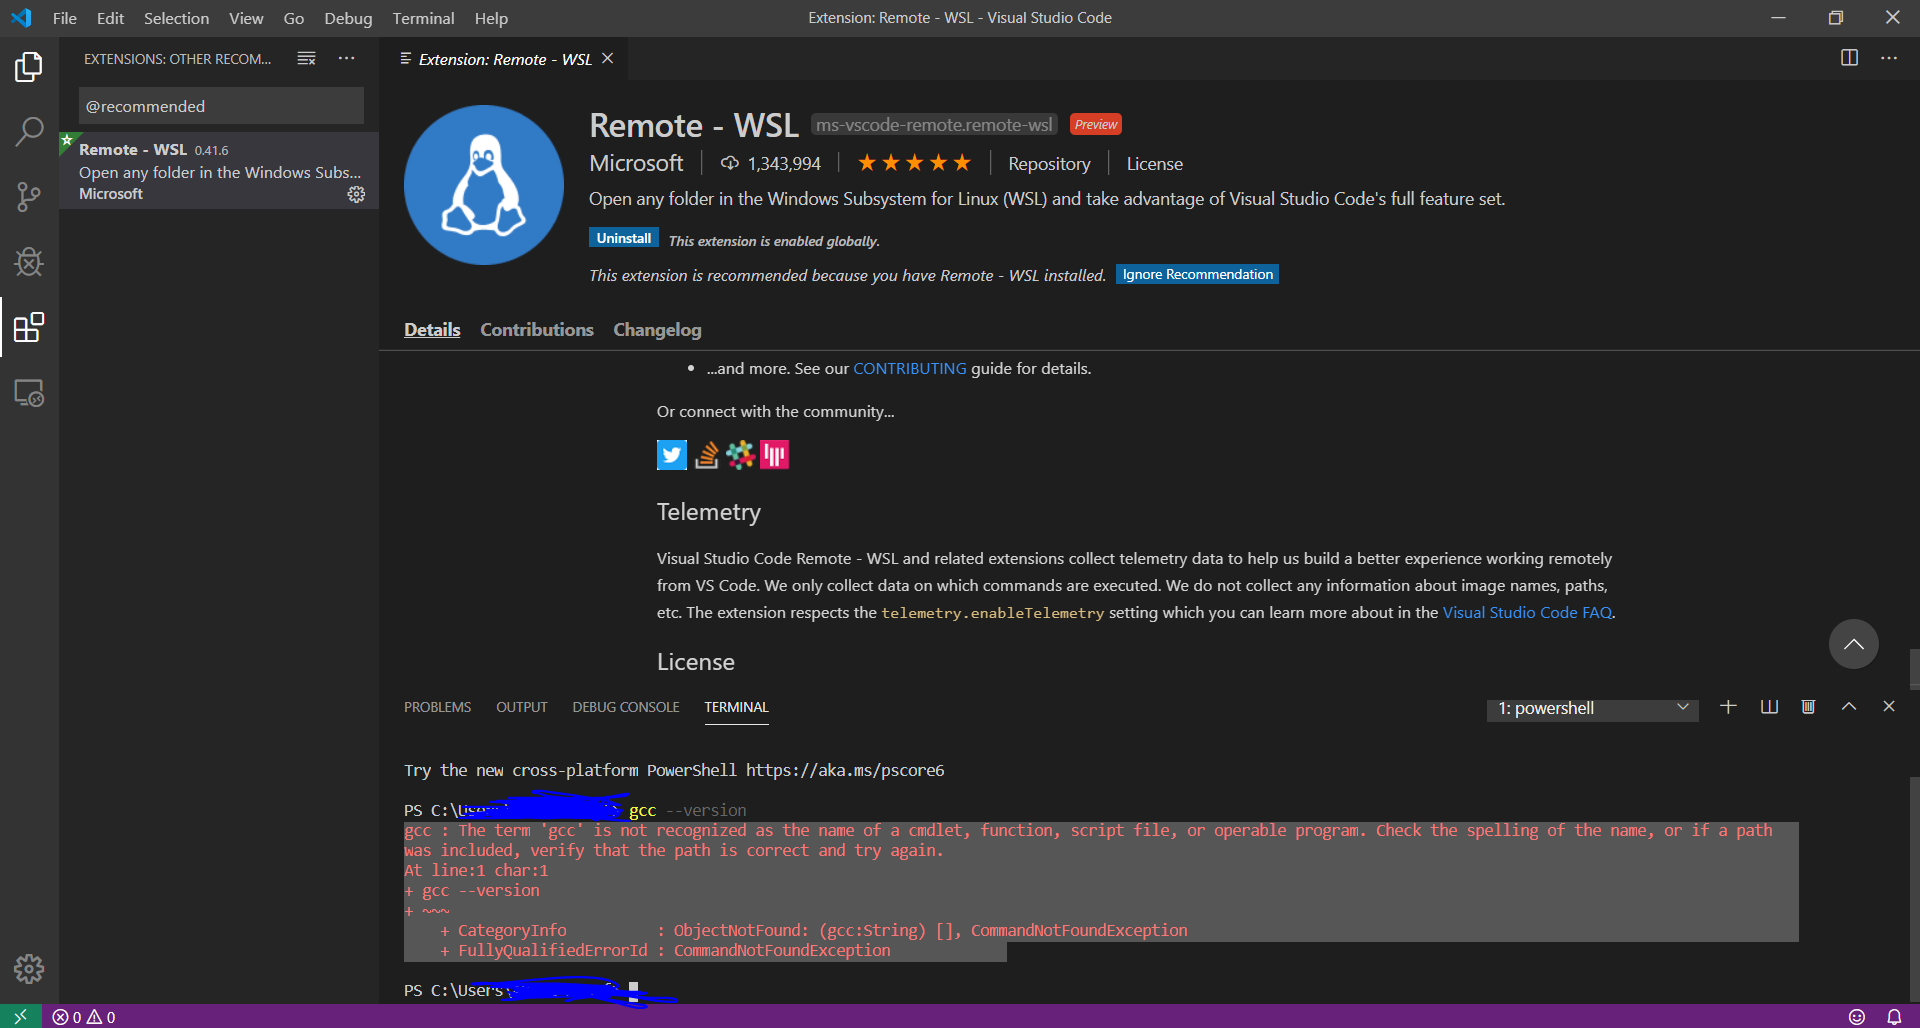Select Remote - WSL in the extensions list
Viewport: 1920px width, 1028px height.
[x=219, y=171]
